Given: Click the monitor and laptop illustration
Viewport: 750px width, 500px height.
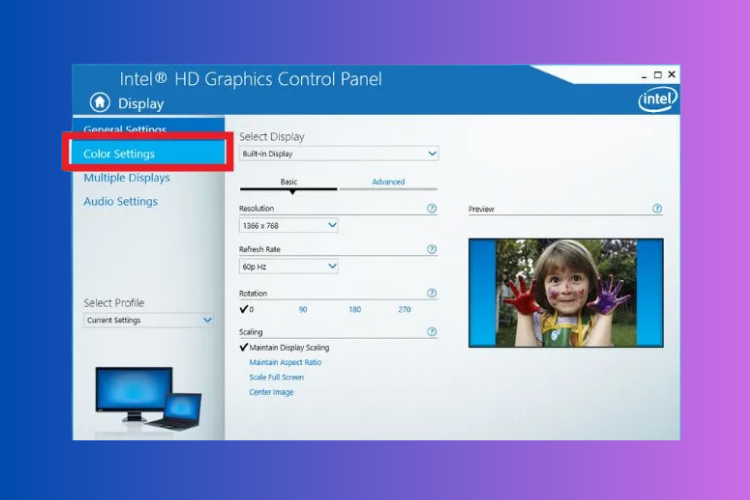Looking at the screenshot, I should 148,399.
